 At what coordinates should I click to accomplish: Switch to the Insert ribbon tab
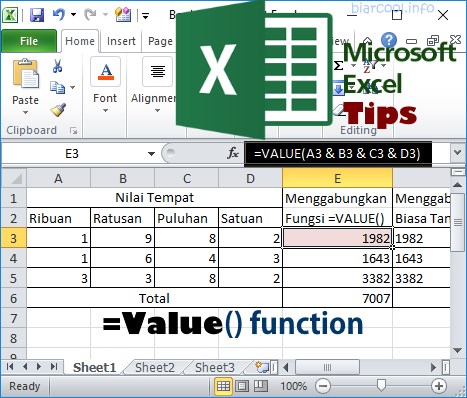tap(121, 41)
